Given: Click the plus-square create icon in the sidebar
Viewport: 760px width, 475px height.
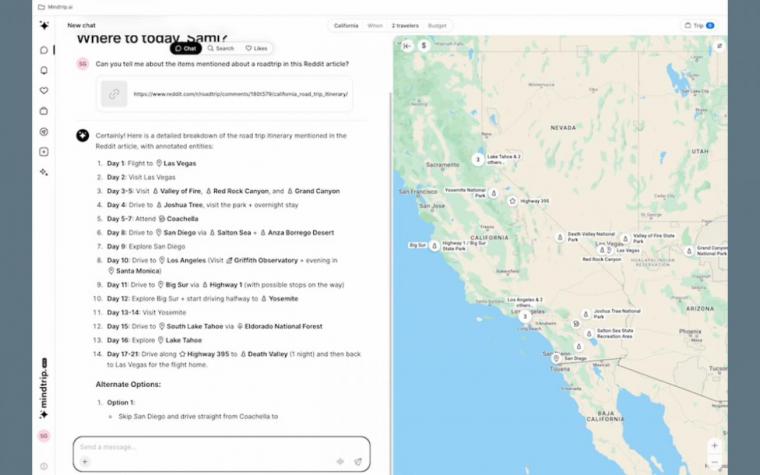Looking at the screenshot, I should click(x=44, y=152).
